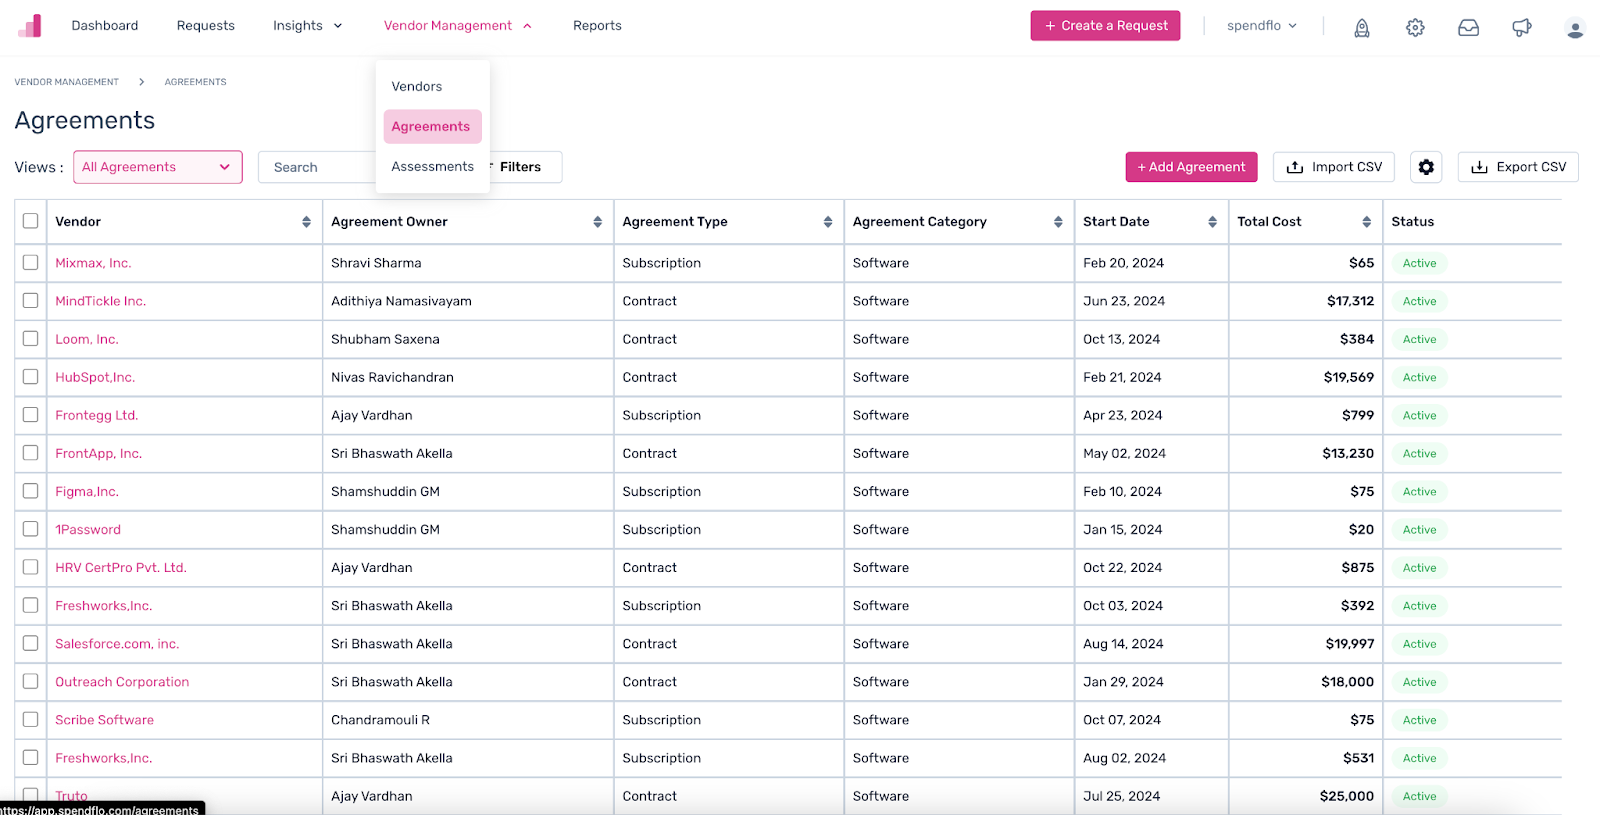Click Export CSV button
Screen dimensions: 1600x815
[1518, 167]
